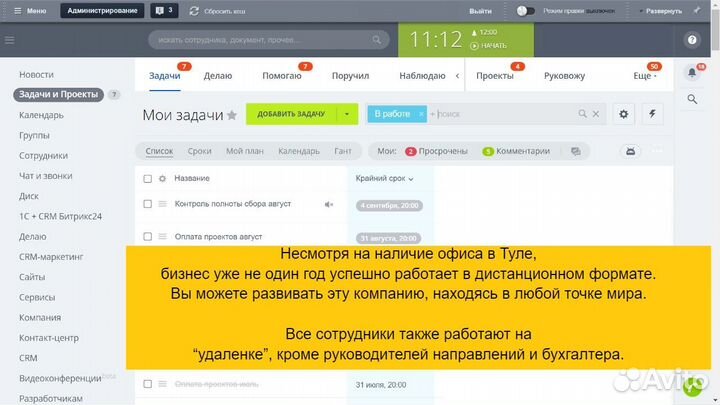Select the Мой план view
The image size is (720, 405).
(x=245, y=151)
